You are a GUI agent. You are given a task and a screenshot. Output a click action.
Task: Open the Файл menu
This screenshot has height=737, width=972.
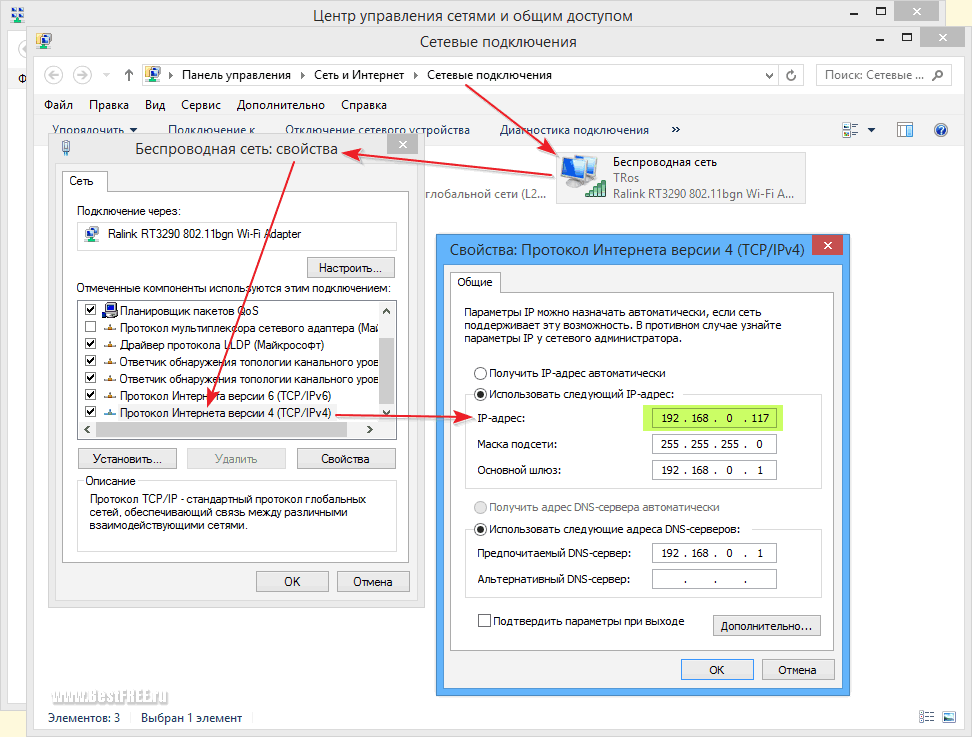(x=58, y=105)
